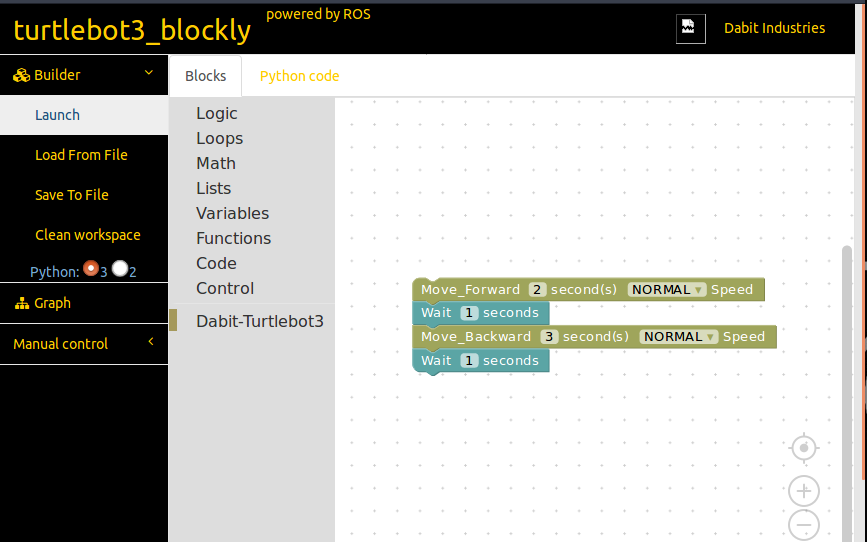
Task: Open the Dabit Industries link
Action: click(774, 28)
